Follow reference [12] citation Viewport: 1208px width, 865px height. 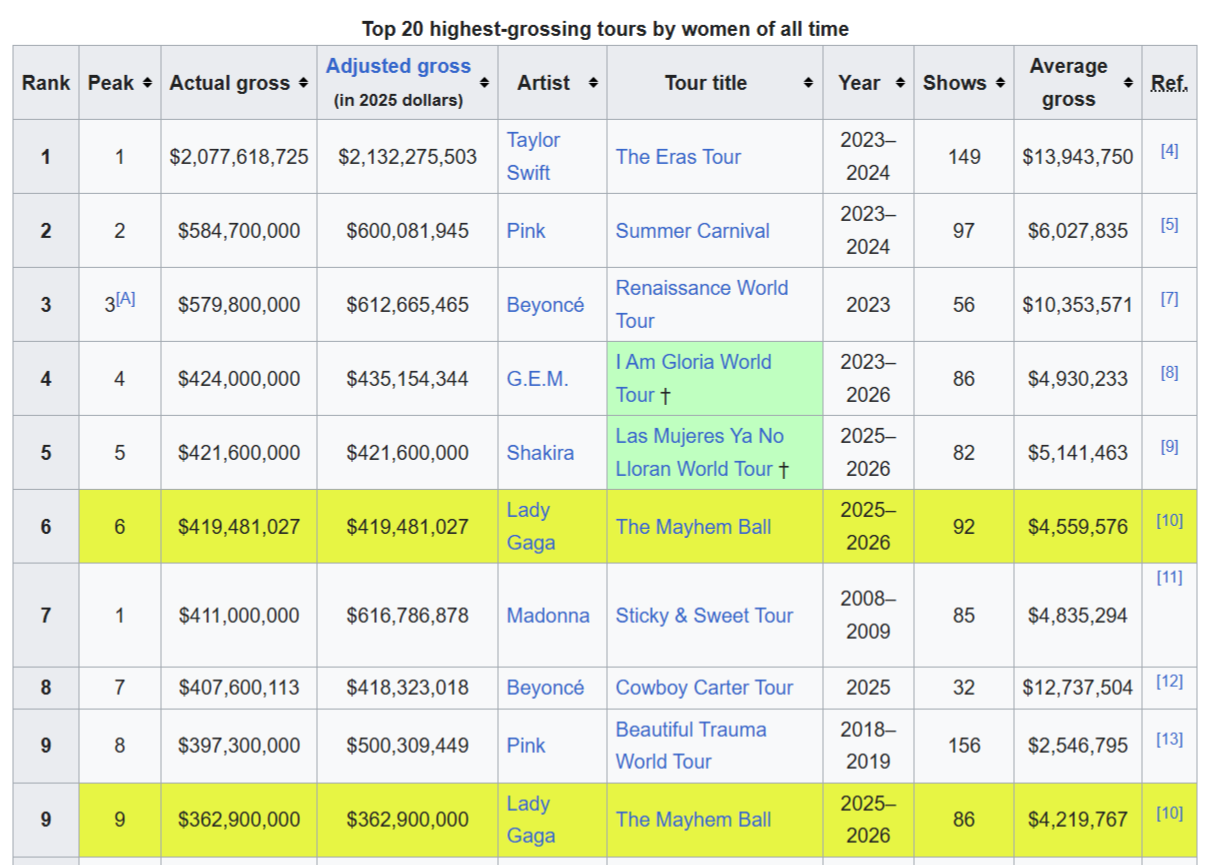click(x=1169, y=682)
